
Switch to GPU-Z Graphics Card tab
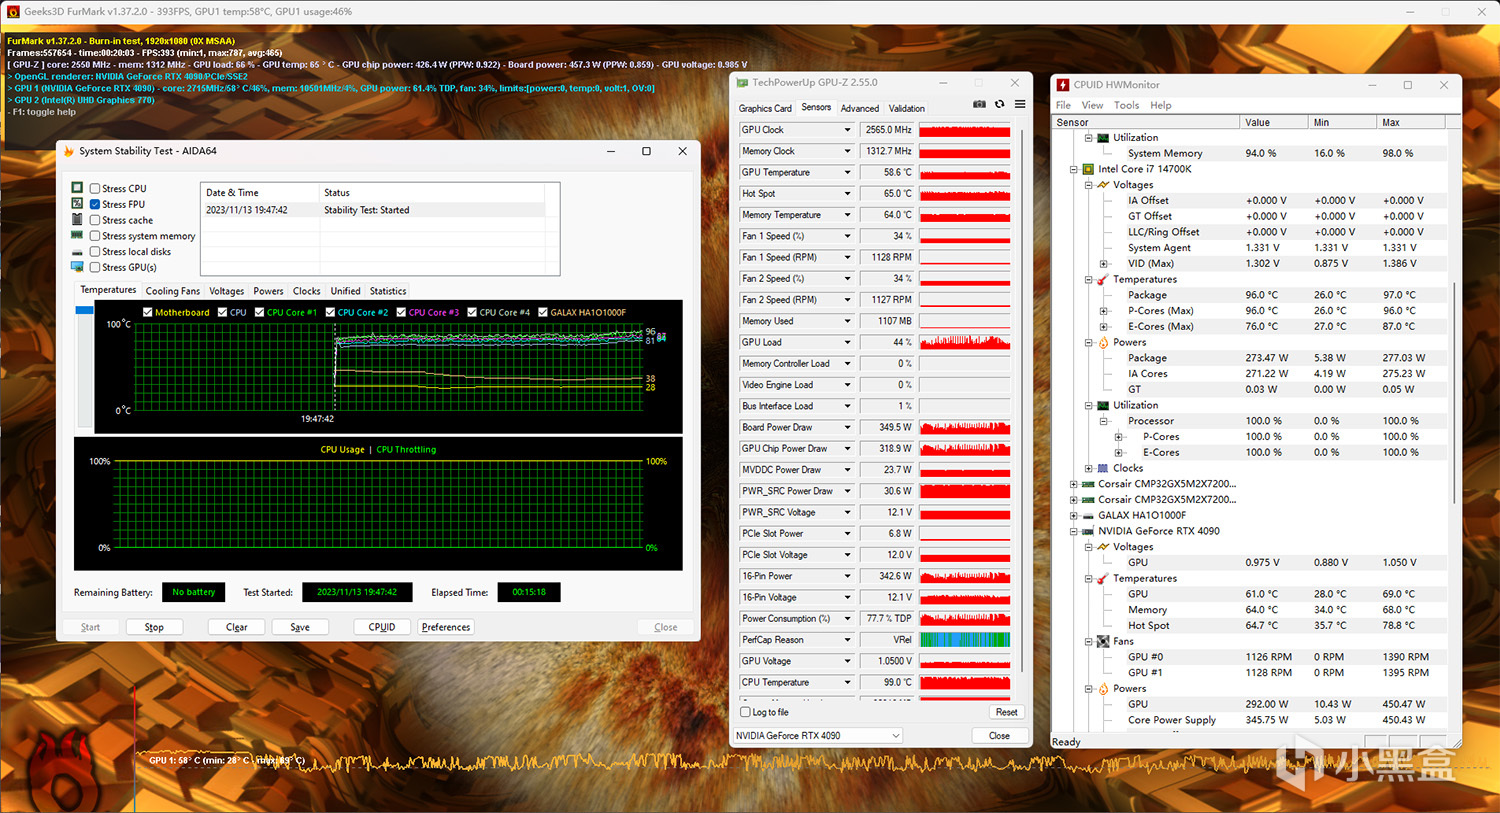(765, 108)
